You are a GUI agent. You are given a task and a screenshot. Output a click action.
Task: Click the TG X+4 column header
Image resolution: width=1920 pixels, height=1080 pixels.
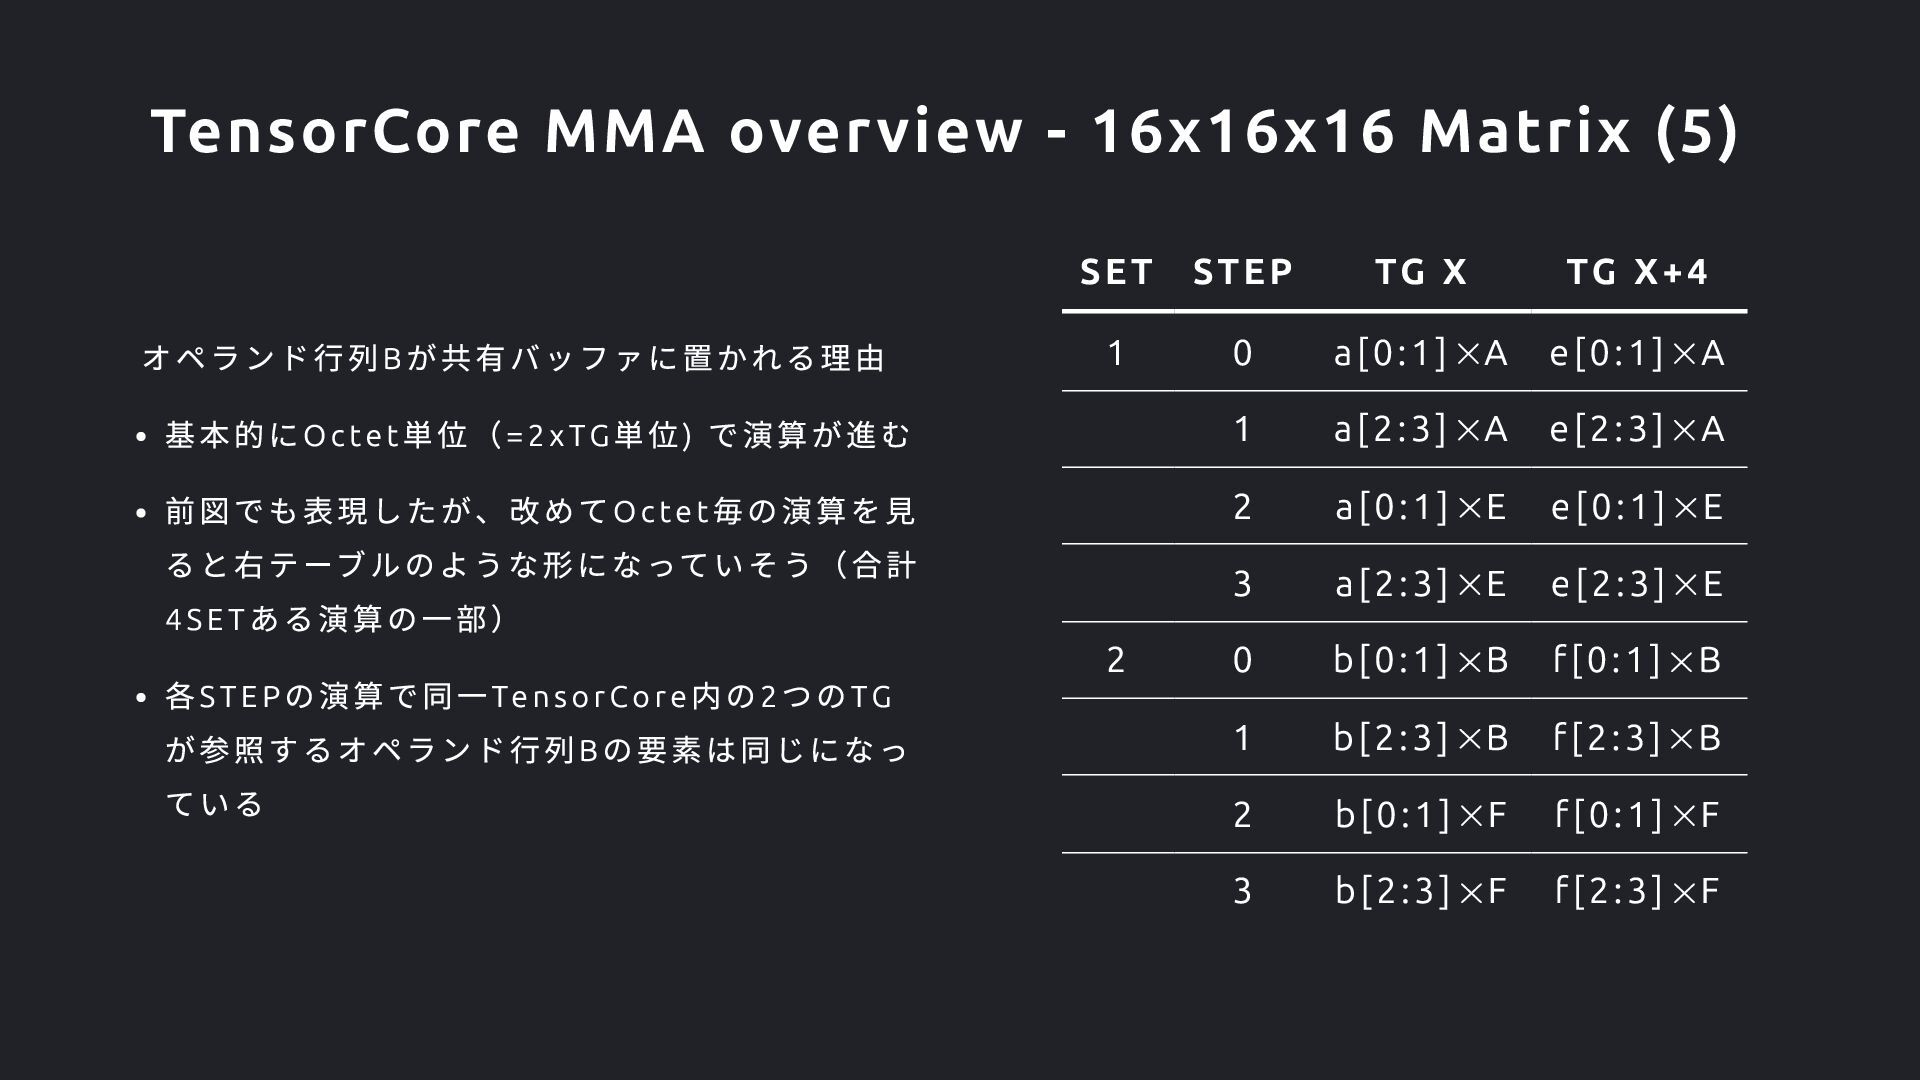pyautogui.click(x=1638, y=272)
